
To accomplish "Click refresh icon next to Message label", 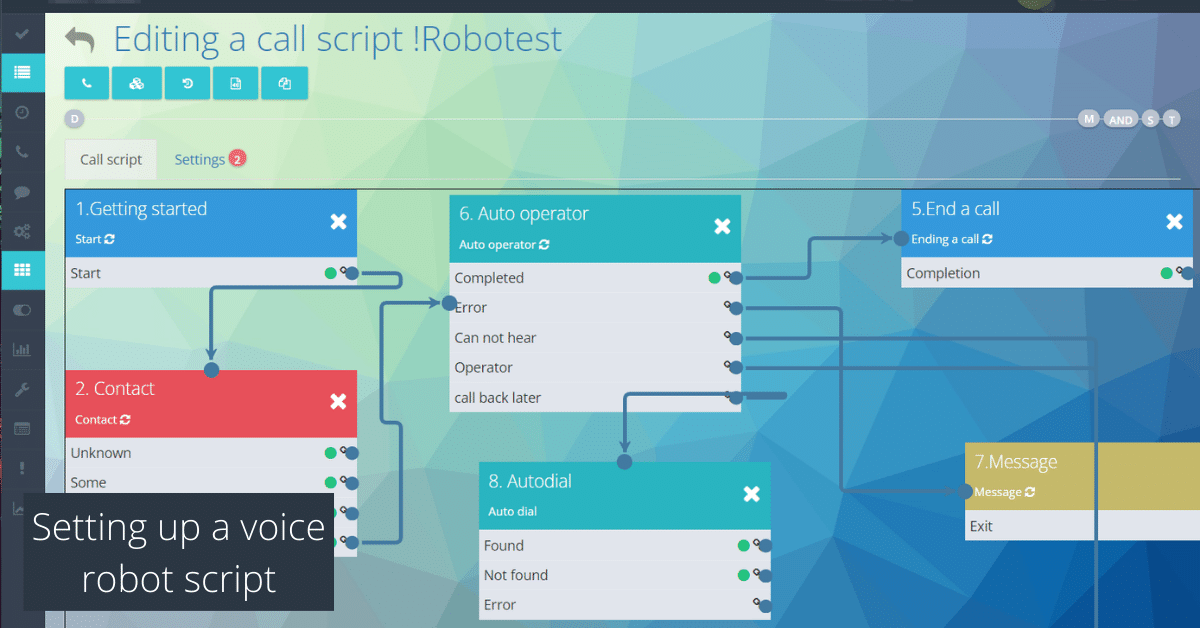I will pyautogui.click(x=1030, y=492).
